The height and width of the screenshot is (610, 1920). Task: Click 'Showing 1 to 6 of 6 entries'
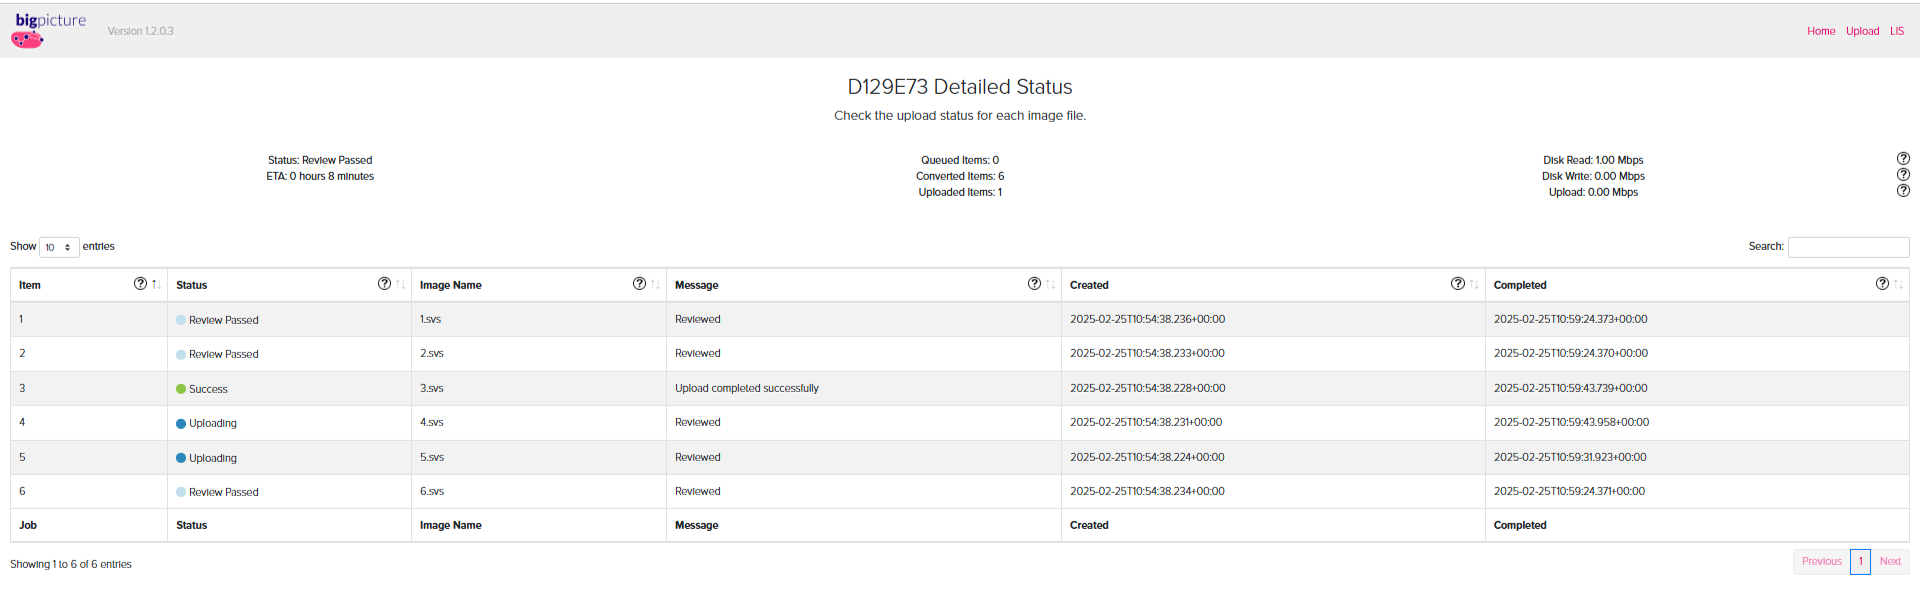(x=71, y=564)
